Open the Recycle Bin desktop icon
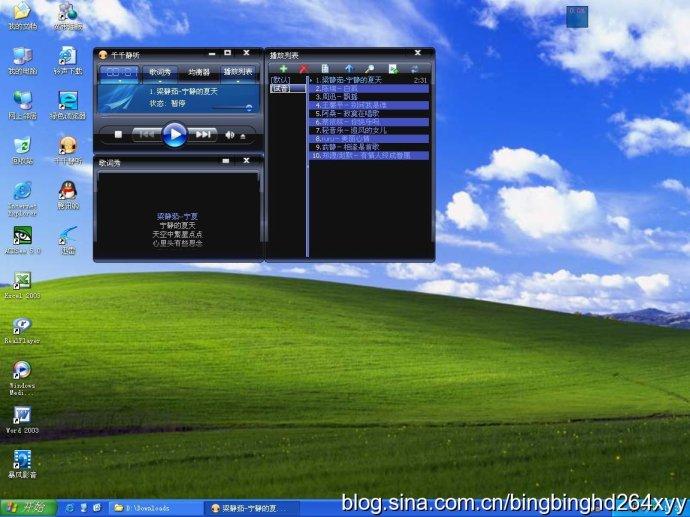Viewport: 690px width, 517px height. (22, 151)
